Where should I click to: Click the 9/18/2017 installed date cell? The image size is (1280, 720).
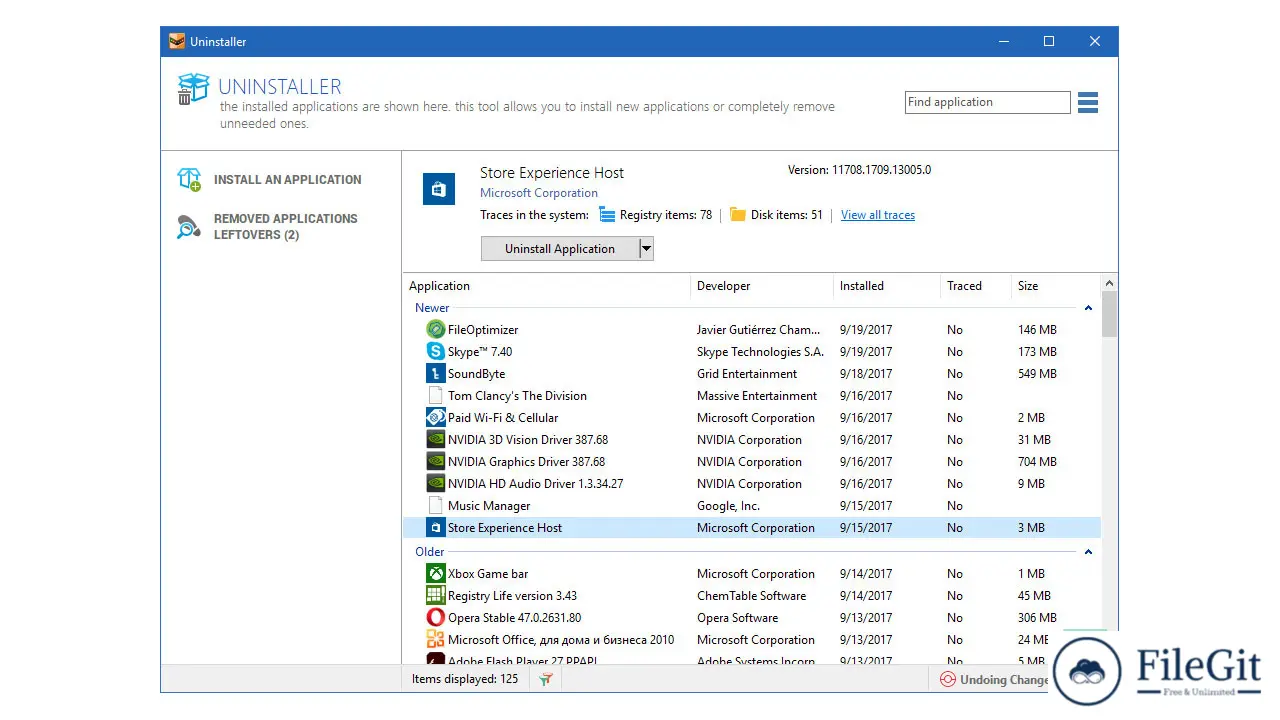[866, 374]
